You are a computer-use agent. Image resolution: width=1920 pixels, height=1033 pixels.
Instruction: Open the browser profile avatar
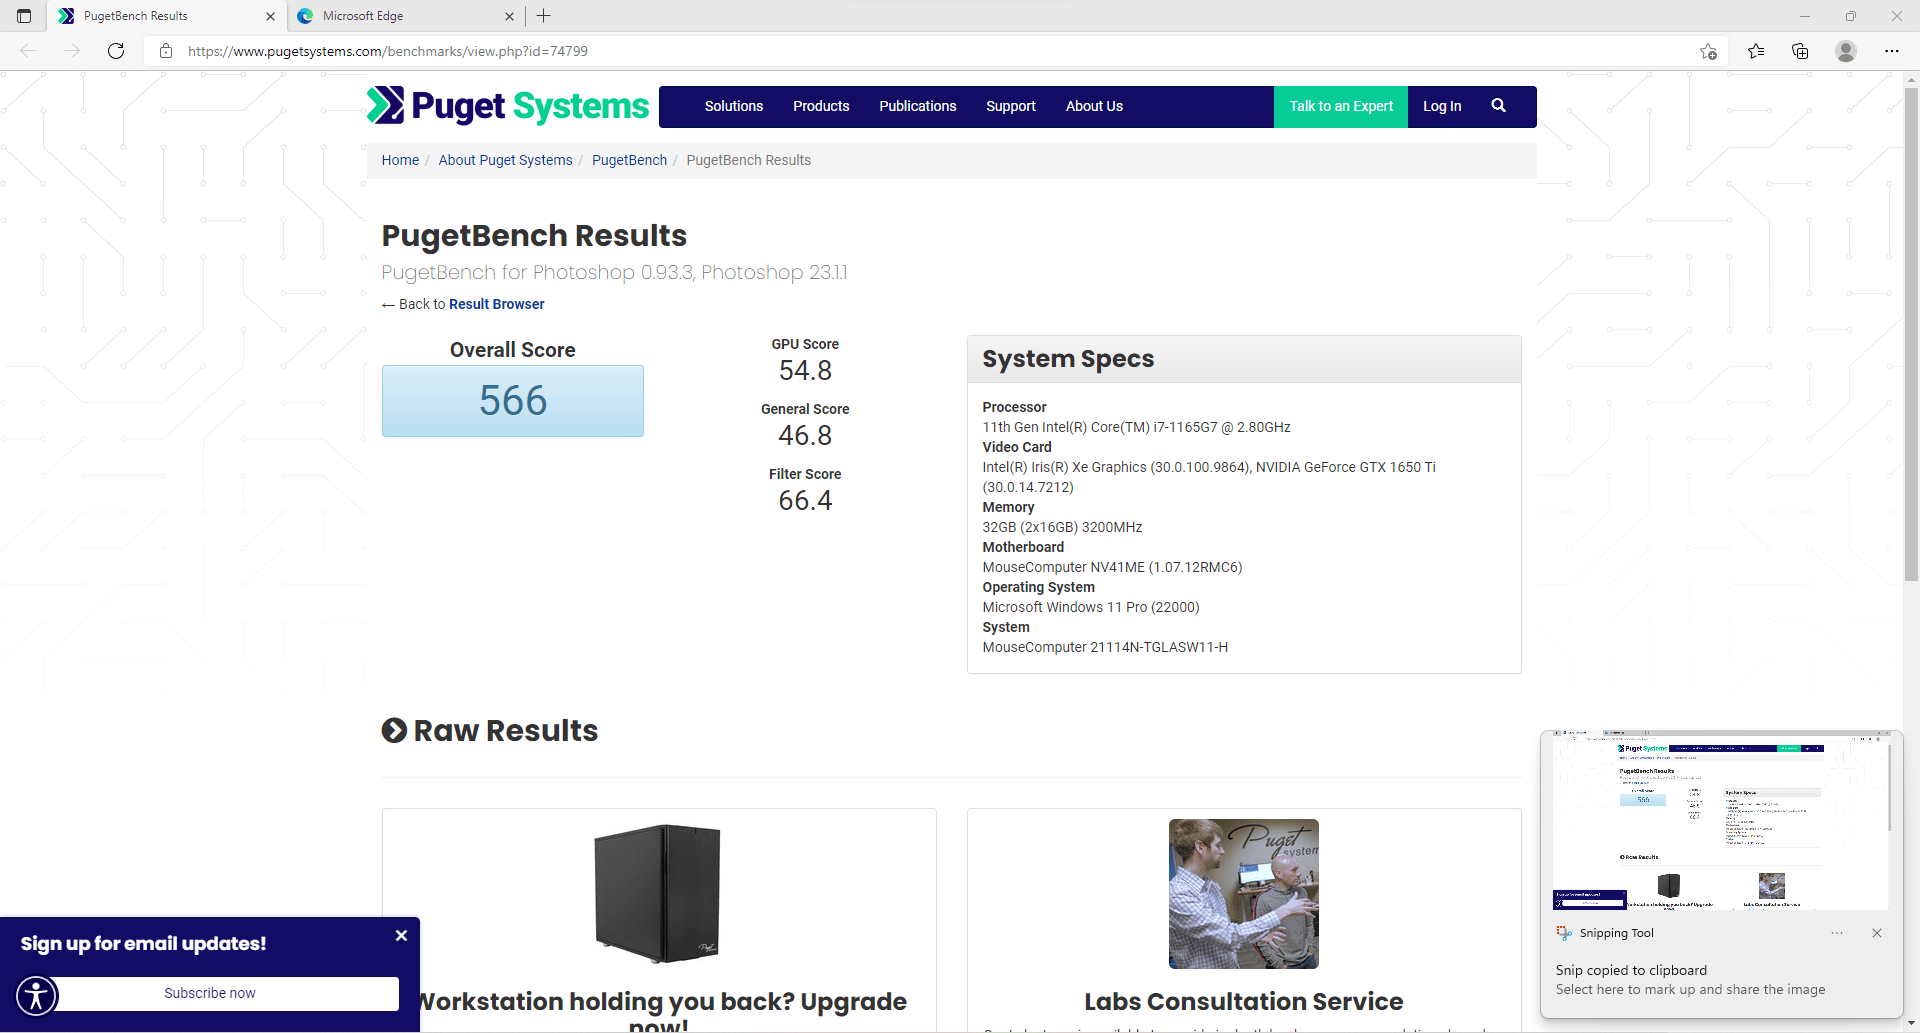(x=1846, y=51)
